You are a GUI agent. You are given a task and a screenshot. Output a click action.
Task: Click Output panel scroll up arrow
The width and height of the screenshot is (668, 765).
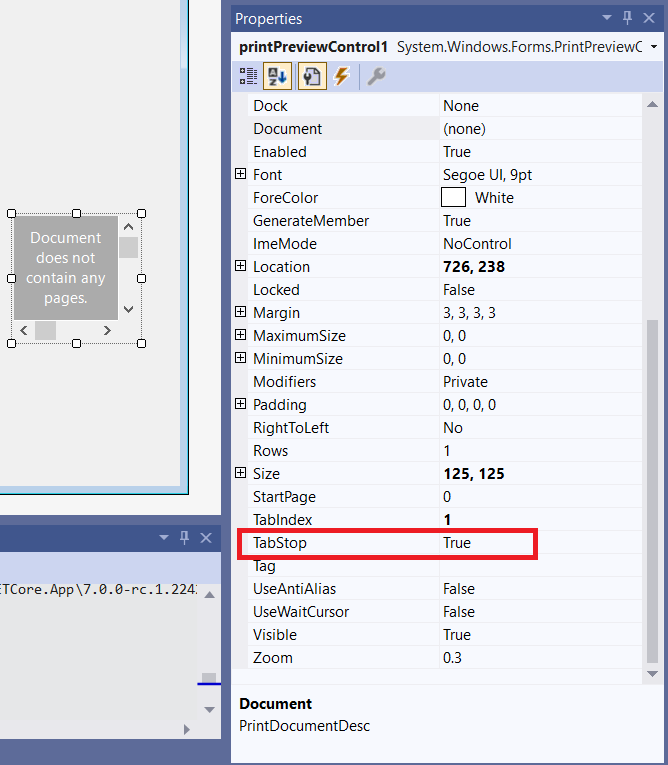tap(209, 595)
